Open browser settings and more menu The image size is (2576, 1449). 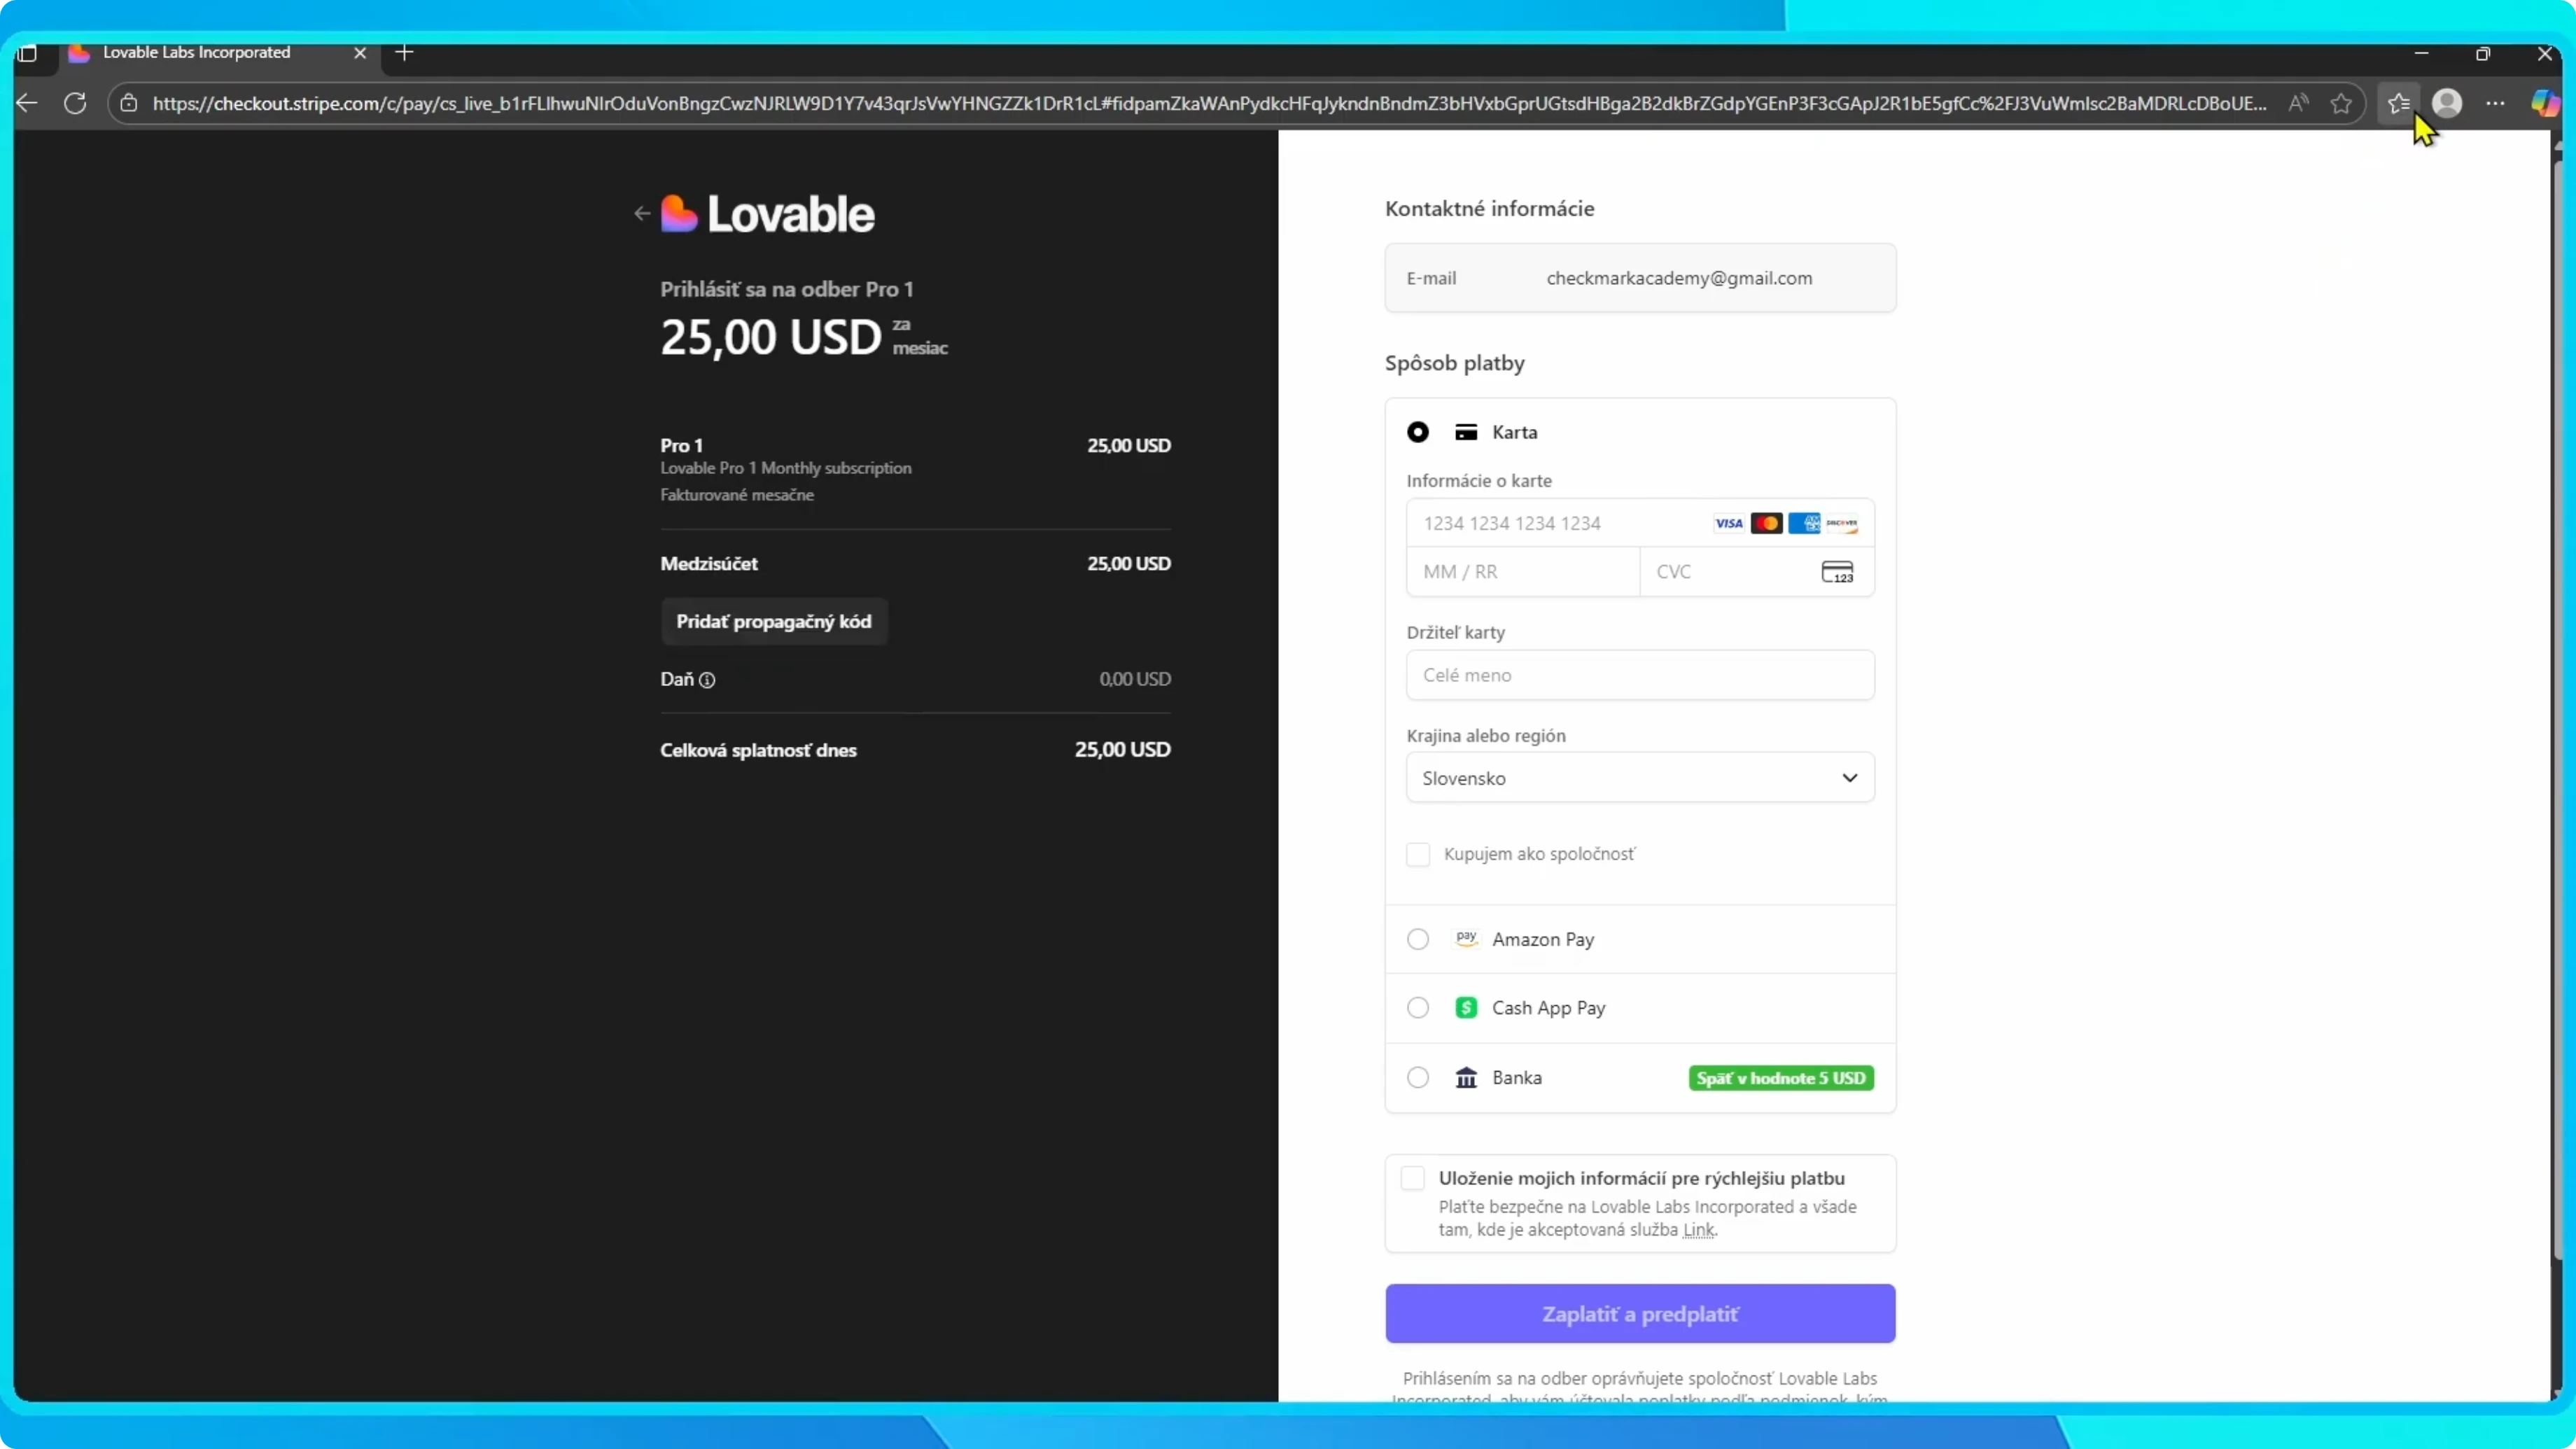click(2496, 103)
